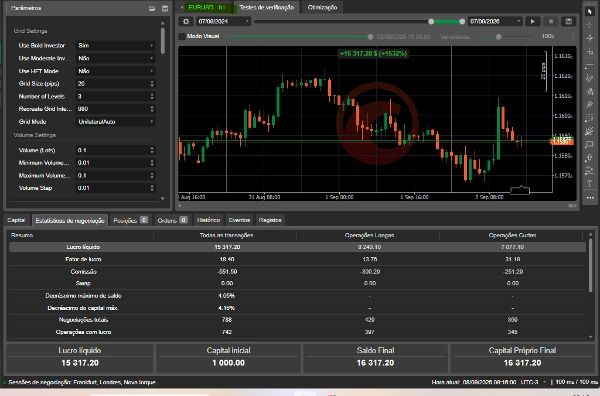Click the Operações Longas column header
This screenshot has width=600, height=396.
pos(369,235)
